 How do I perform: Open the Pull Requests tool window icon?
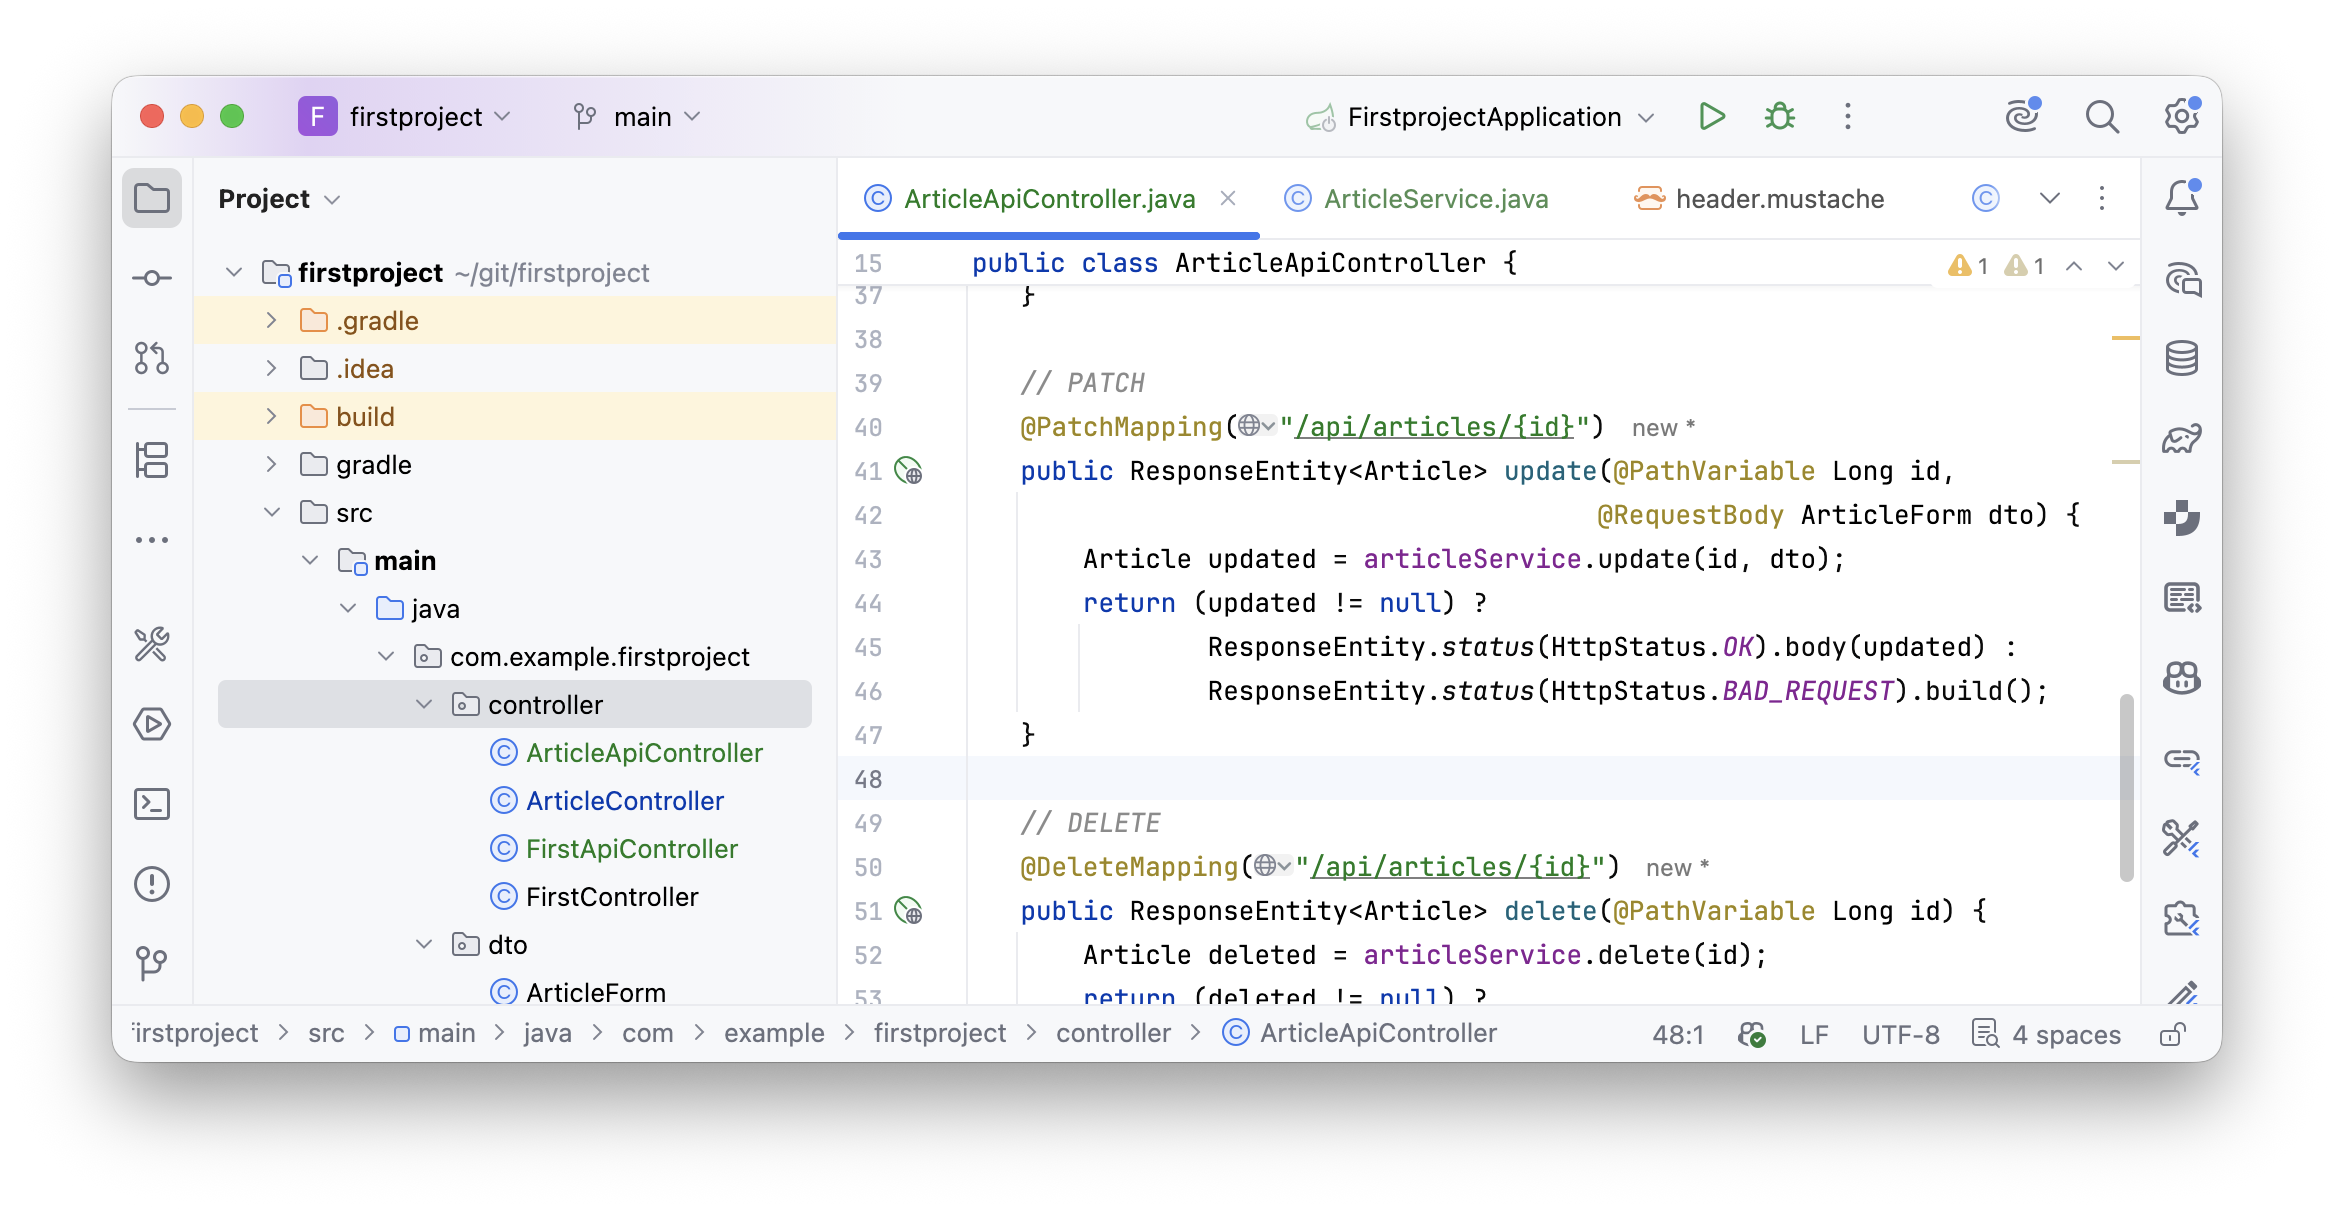coord(152,358)
